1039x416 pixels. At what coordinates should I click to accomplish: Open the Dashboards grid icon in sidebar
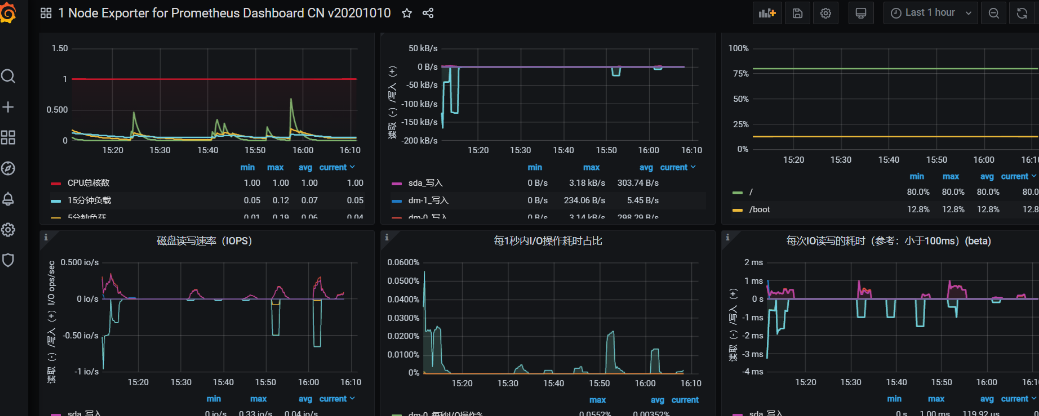8,137
